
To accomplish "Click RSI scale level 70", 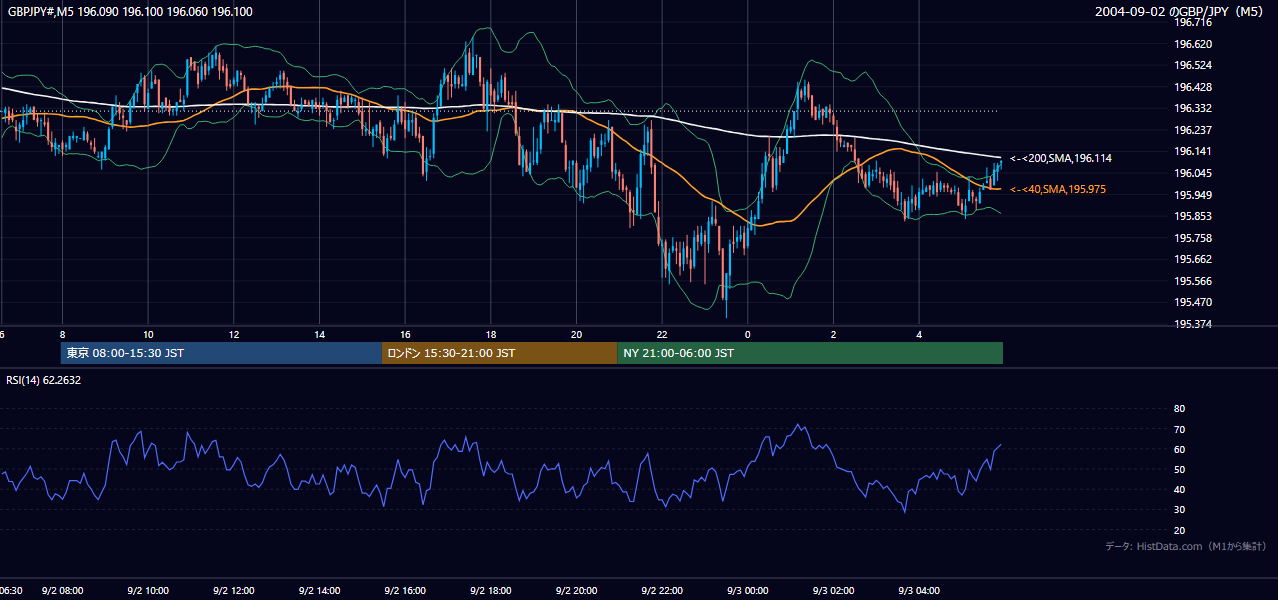I will pos(1179,429).
